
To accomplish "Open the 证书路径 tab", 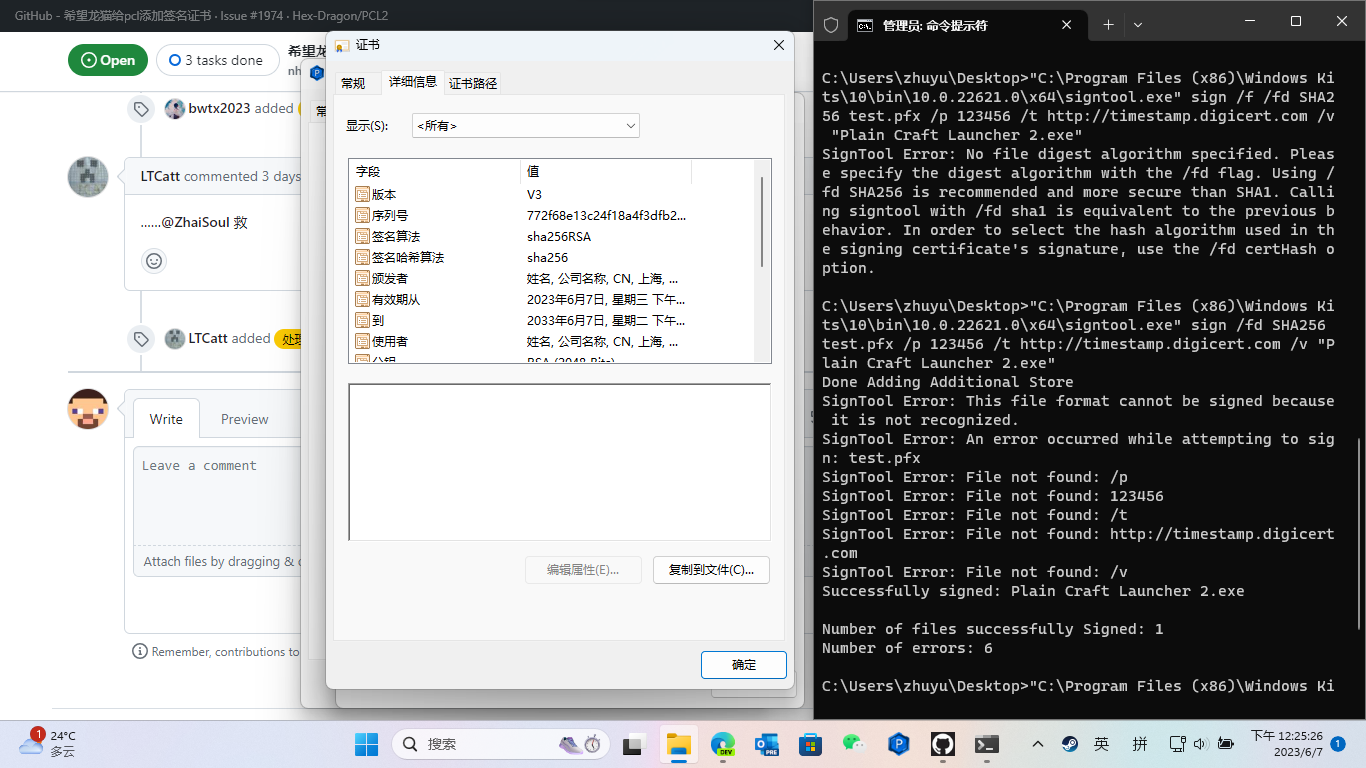I will [x=473, y=83].
